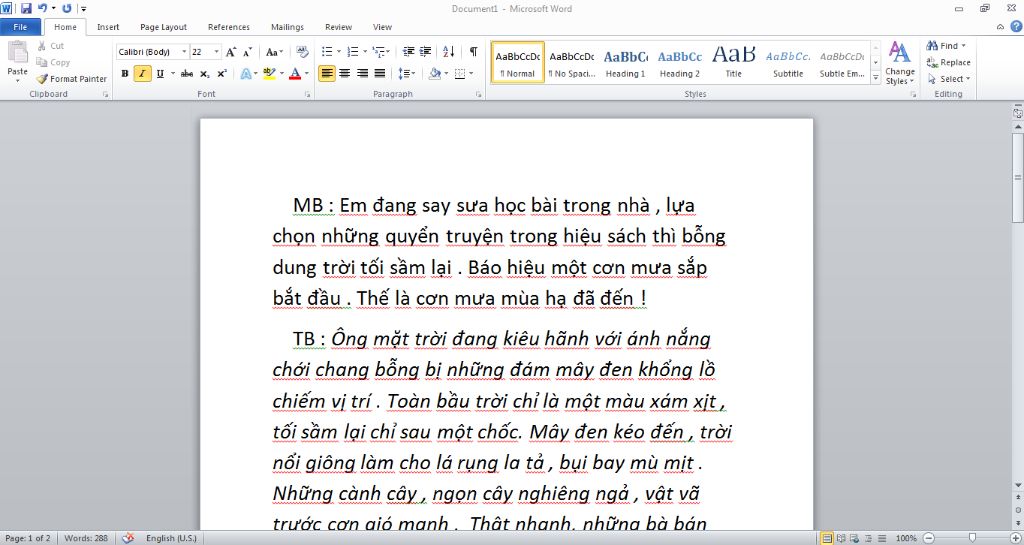Apply the No Spacing style

[571, 63]
